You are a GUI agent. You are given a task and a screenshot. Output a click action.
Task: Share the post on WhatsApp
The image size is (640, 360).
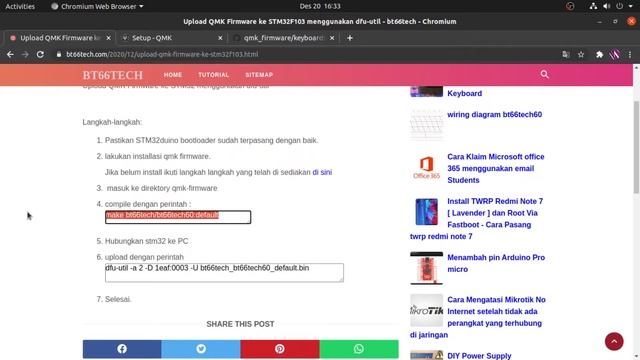click(x=359, y=349)
